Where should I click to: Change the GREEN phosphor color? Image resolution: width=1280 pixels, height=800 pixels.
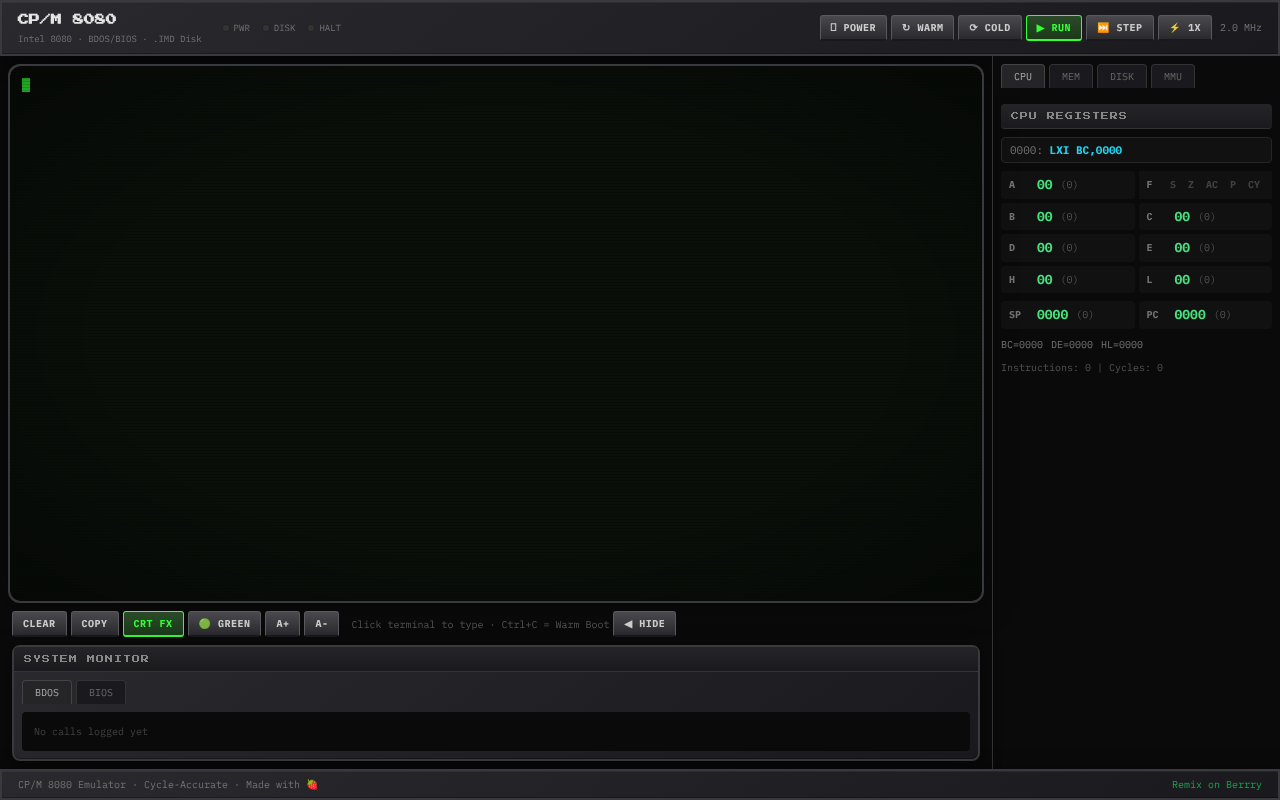tap(224, 624)
